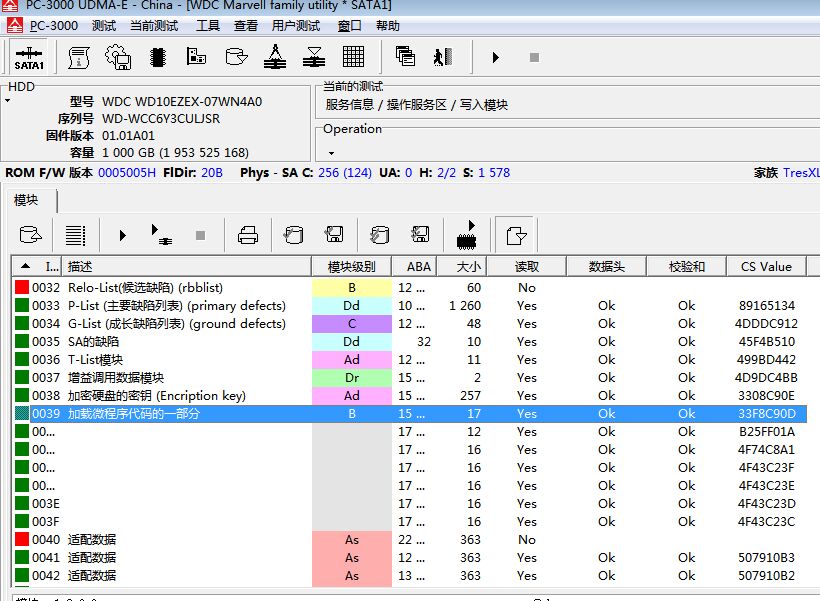Click the CS Value column header

[766, 266]
